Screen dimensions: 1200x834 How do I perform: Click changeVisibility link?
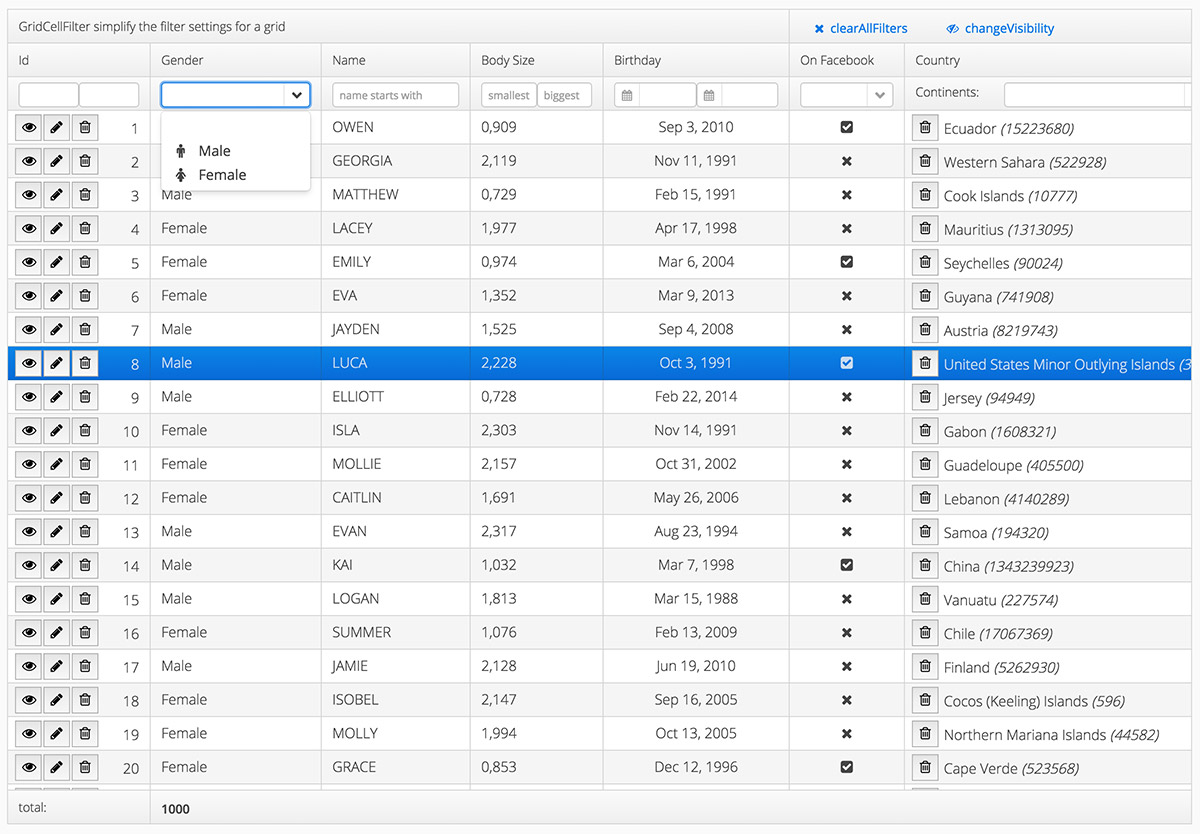(1000, 29)
